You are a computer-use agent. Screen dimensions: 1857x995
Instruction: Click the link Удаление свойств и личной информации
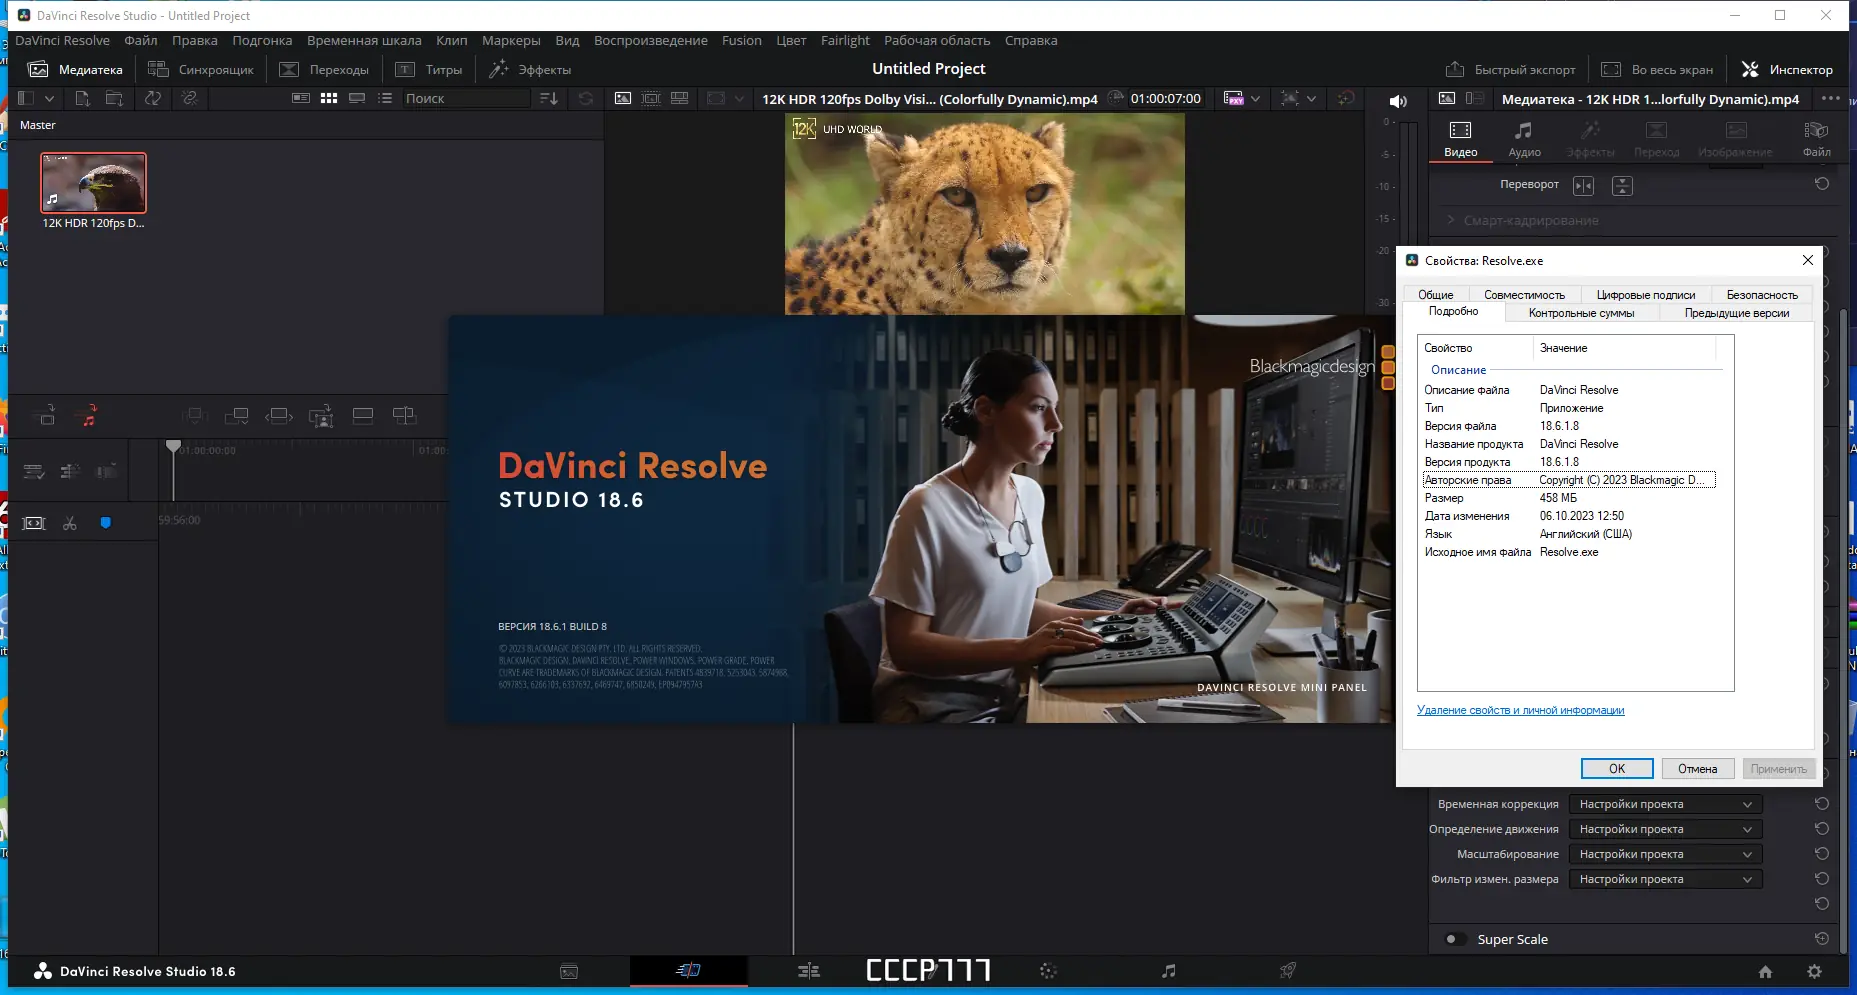pos(1522,709)
